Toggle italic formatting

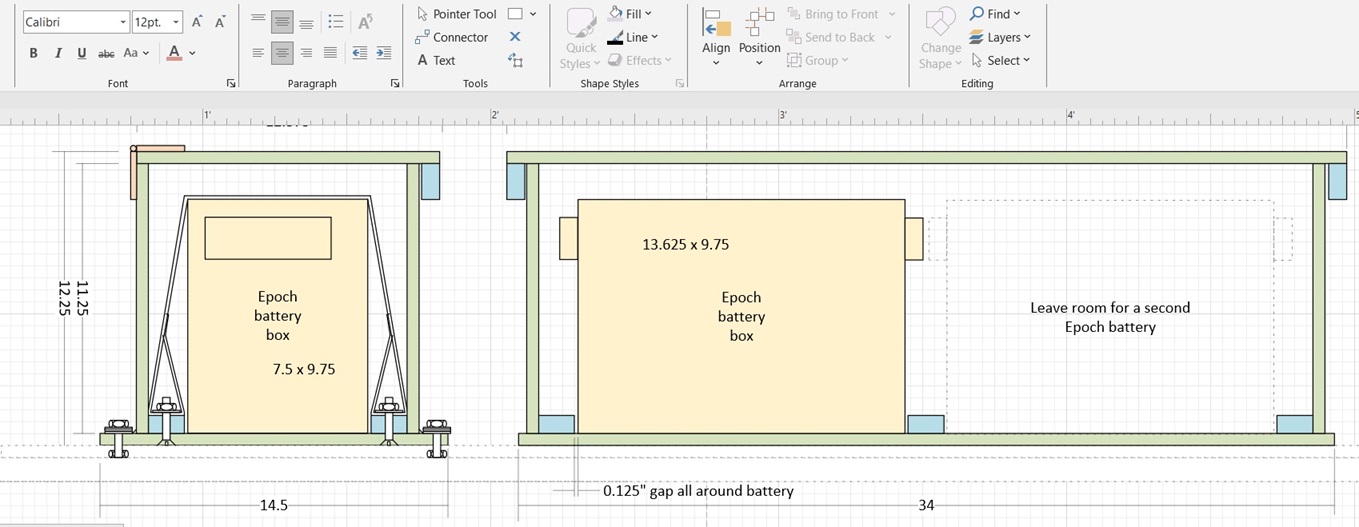[x=58, y=53]
